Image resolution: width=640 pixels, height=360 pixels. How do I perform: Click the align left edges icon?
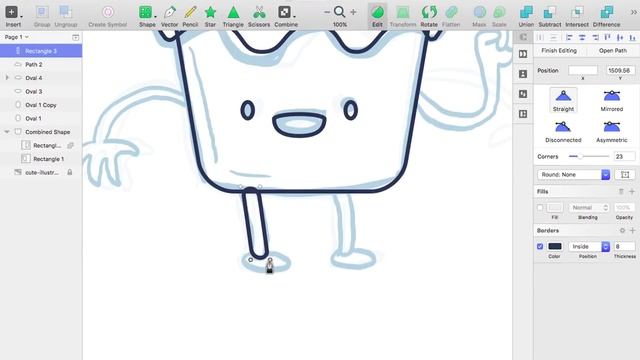(x=569, y=38)
